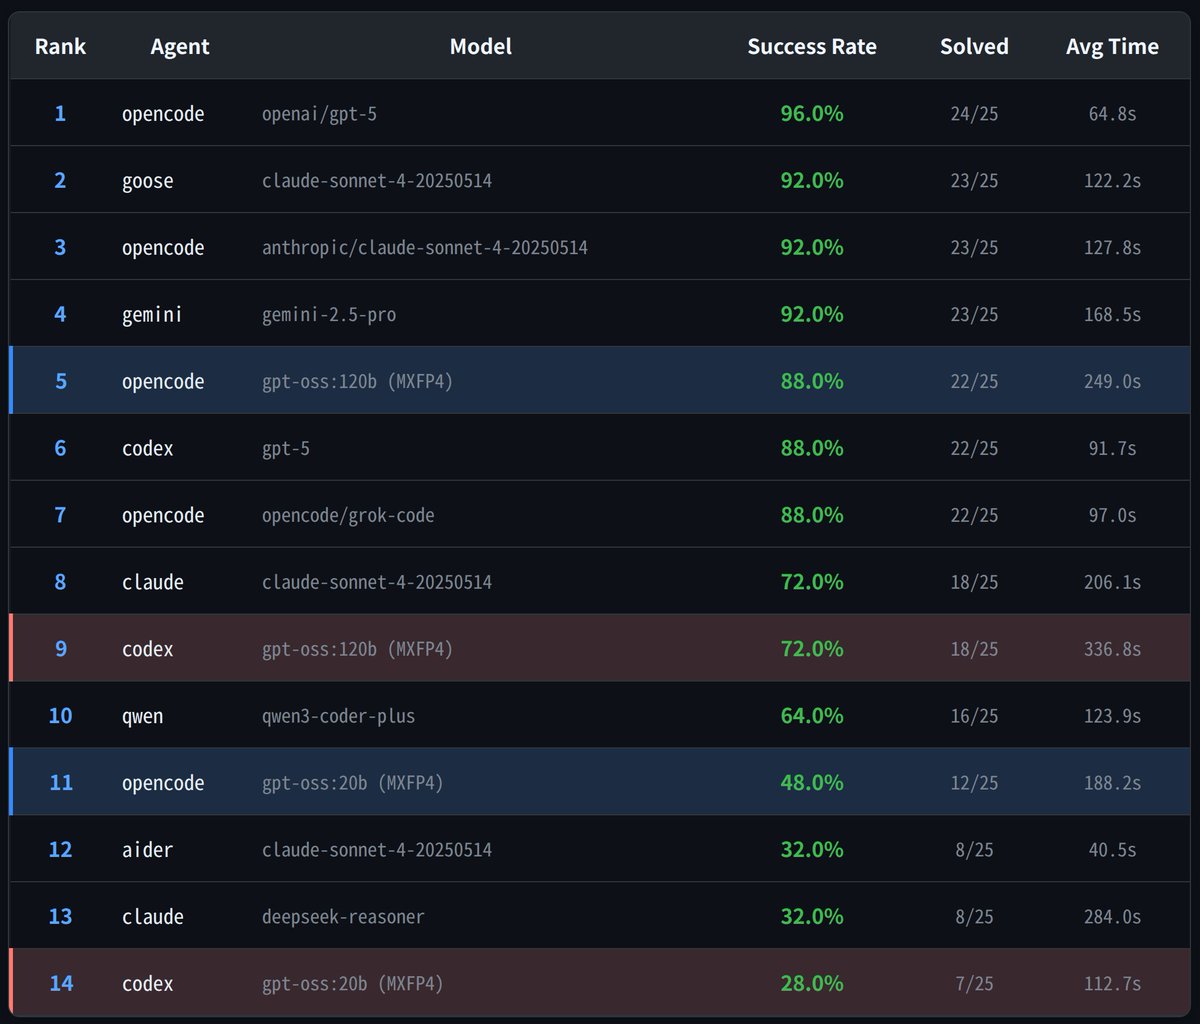The width and height of the screenshot is (1200, 1024).
Task: Select the qwen3-coder-plus model cell
Action: click(338, 717)
